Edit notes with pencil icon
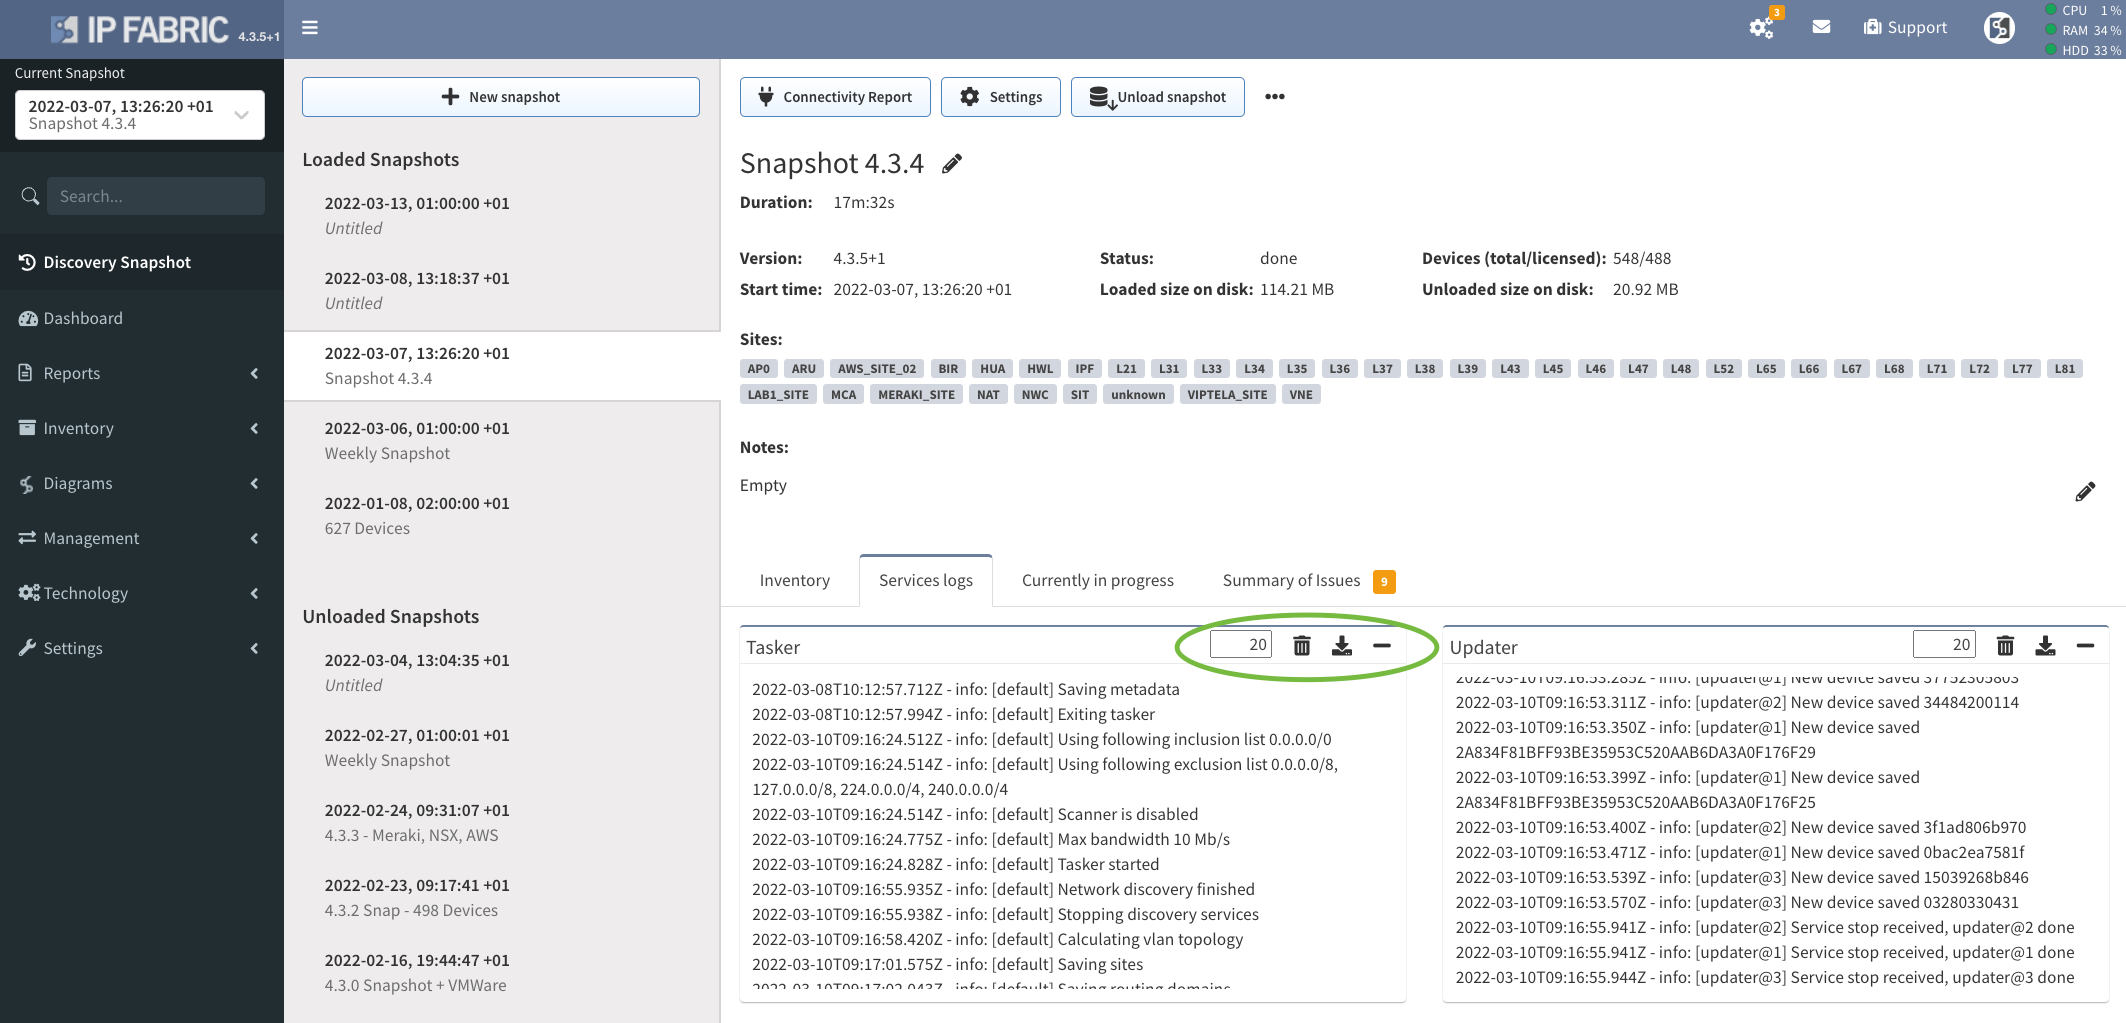This screenshot has width=2126, height=1023. [x=2085, y=491]
